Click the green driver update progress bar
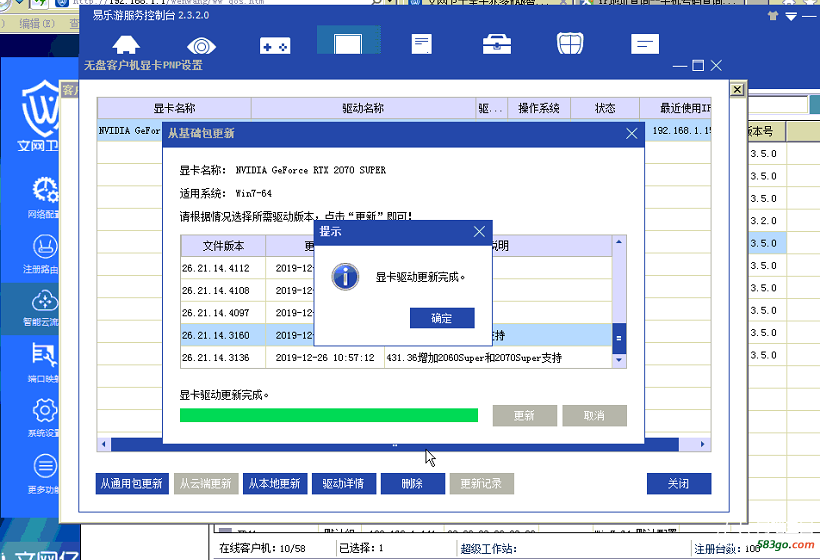Image resolution: width=820 pixels, height=560 pixels. click(x=328, y=415)
